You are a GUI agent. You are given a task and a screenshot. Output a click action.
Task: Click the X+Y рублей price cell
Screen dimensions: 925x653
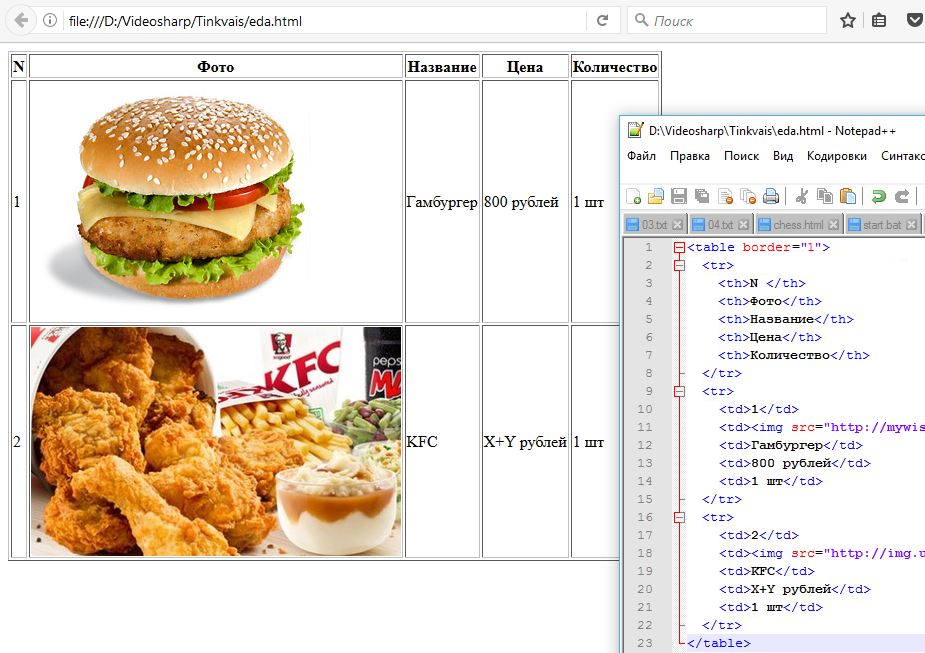(x=525, y=442)
